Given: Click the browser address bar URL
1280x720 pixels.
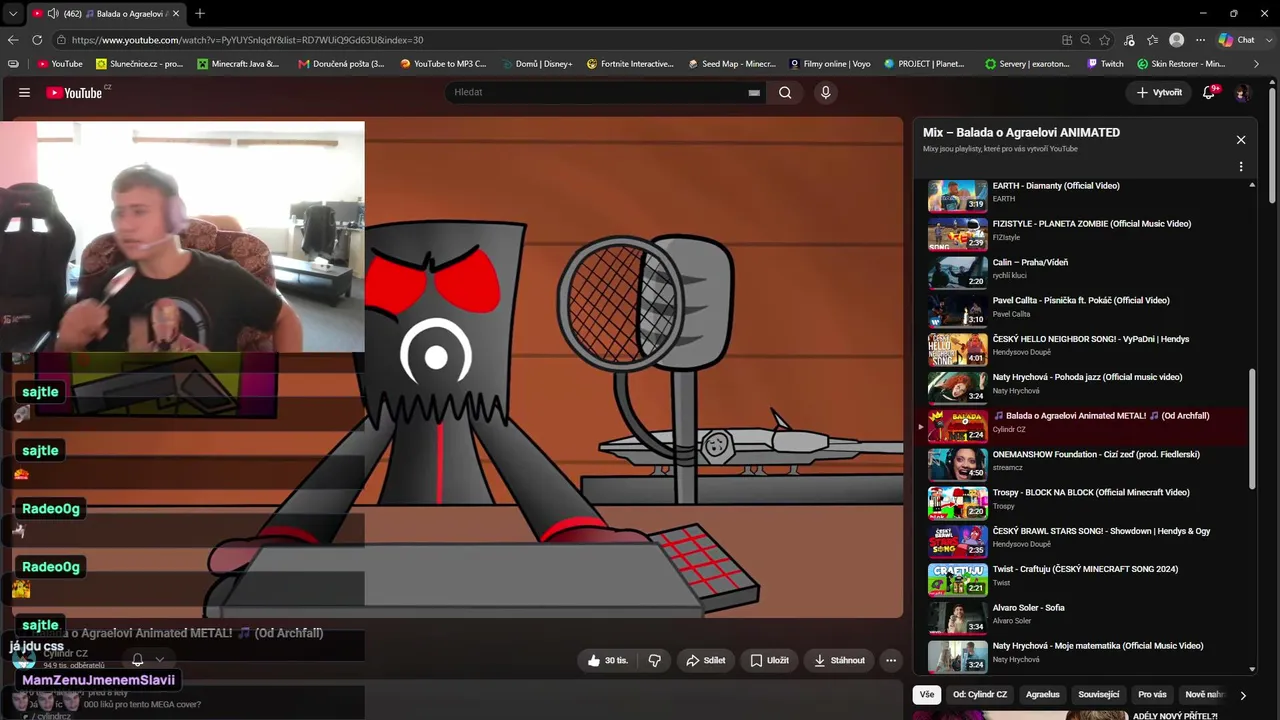Looking at the screenshot, I should pos(248,40).
